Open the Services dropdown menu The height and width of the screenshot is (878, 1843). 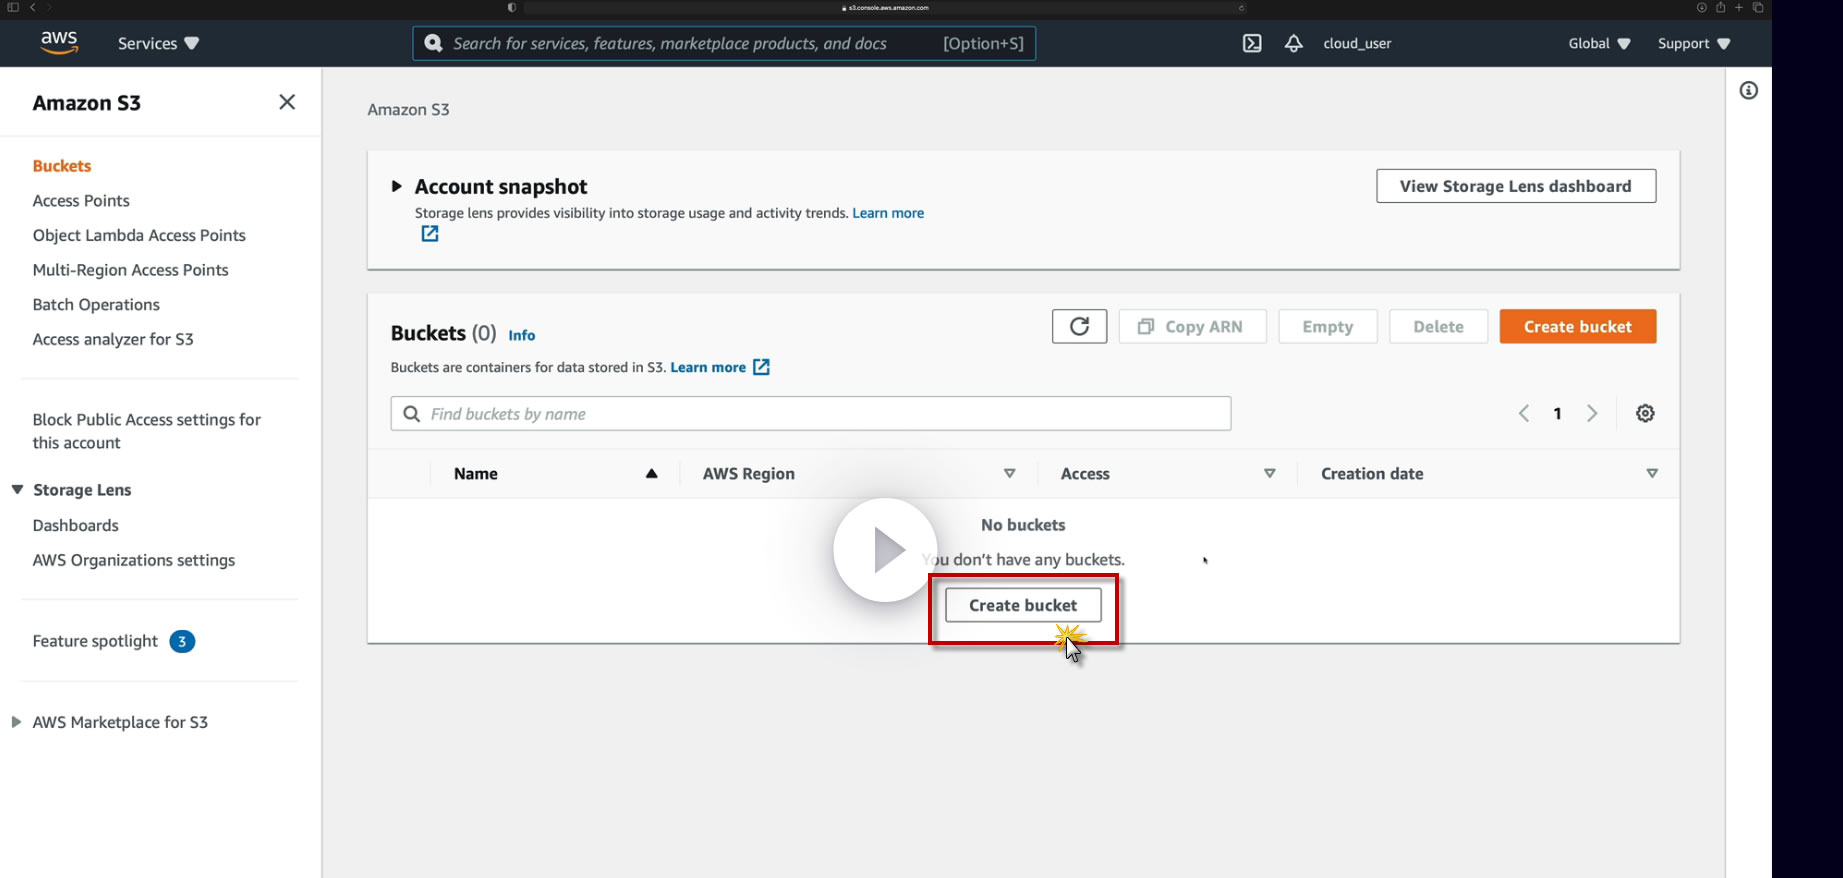[x=158, y=43]
